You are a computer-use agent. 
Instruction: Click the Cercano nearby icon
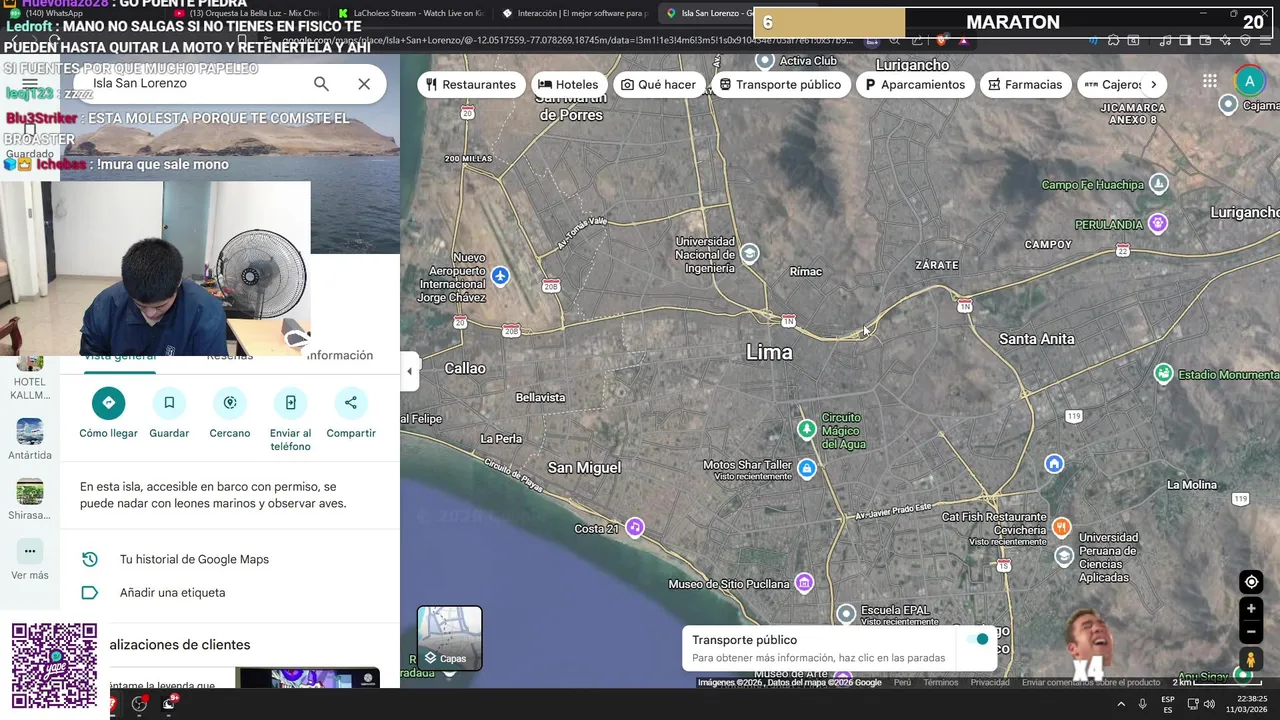[x=230, y=403]
